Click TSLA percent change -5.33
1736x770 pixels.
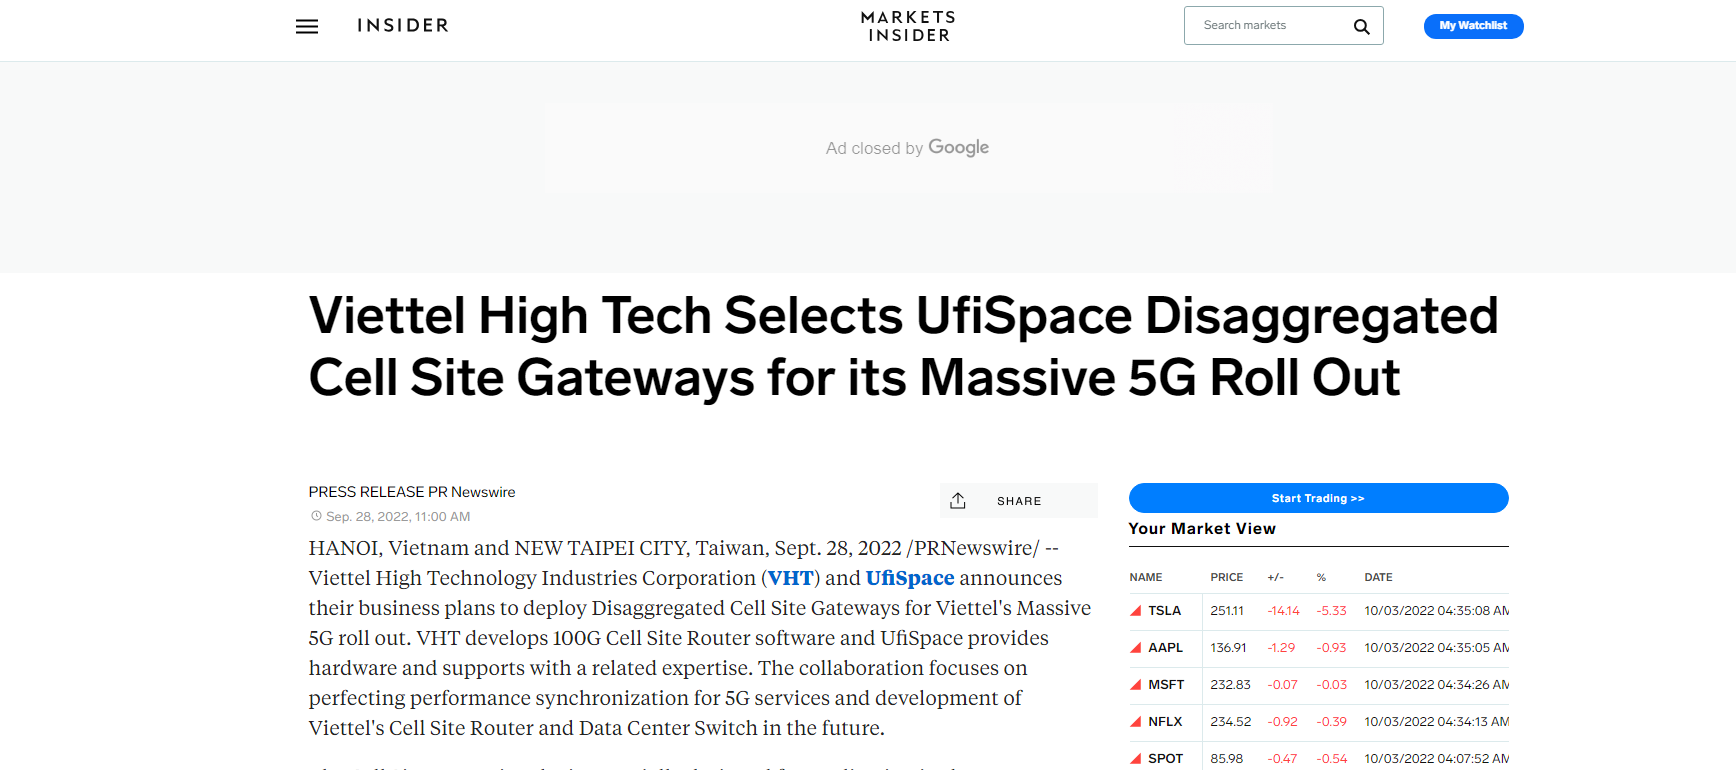1331,611
